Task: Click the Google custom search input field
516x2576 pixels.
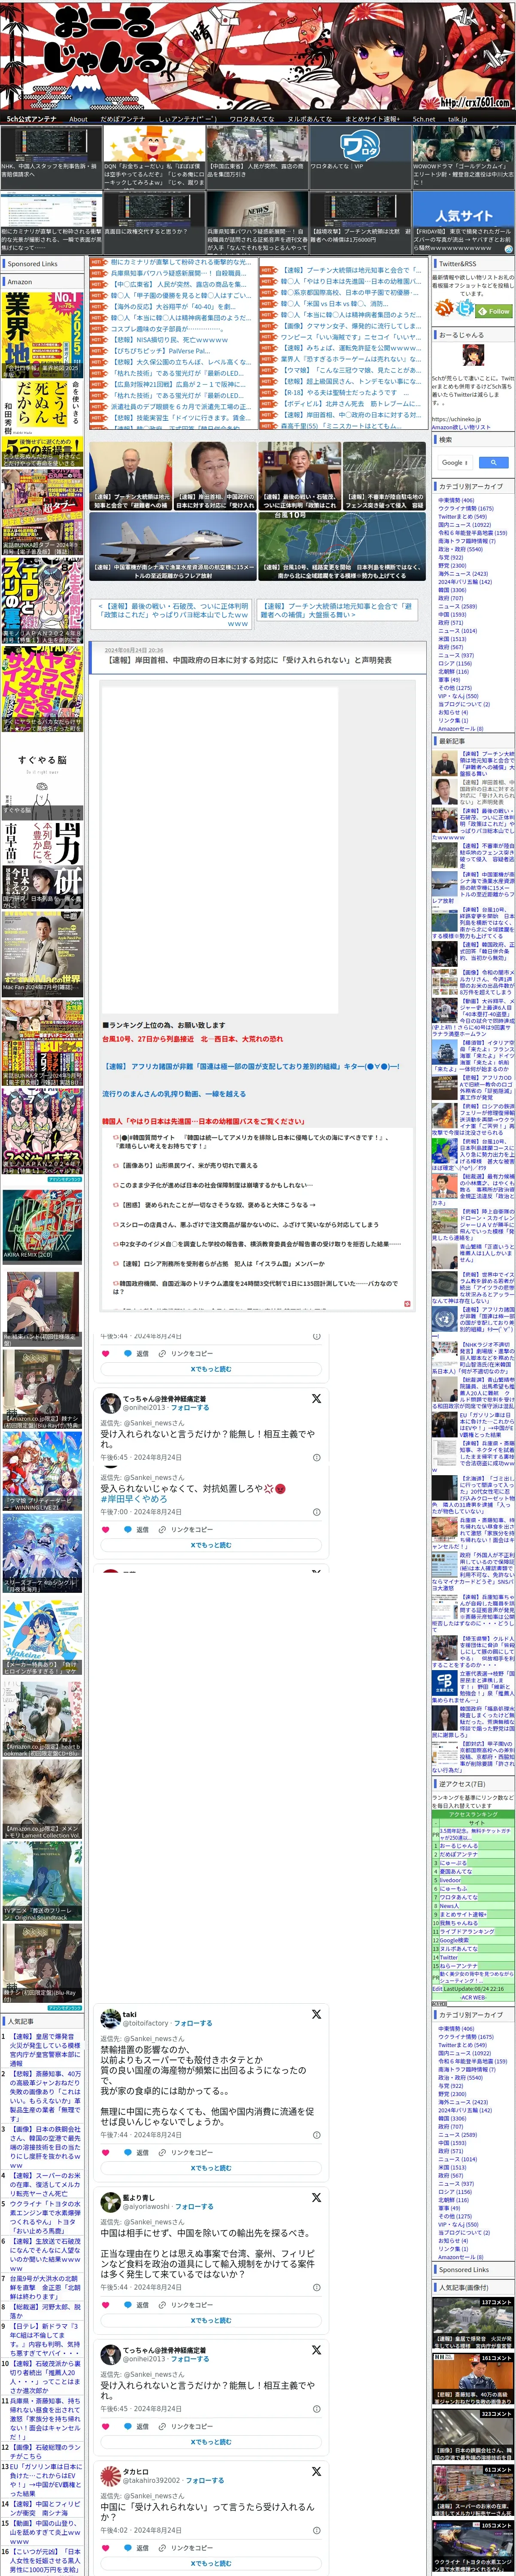Action: 455,462
